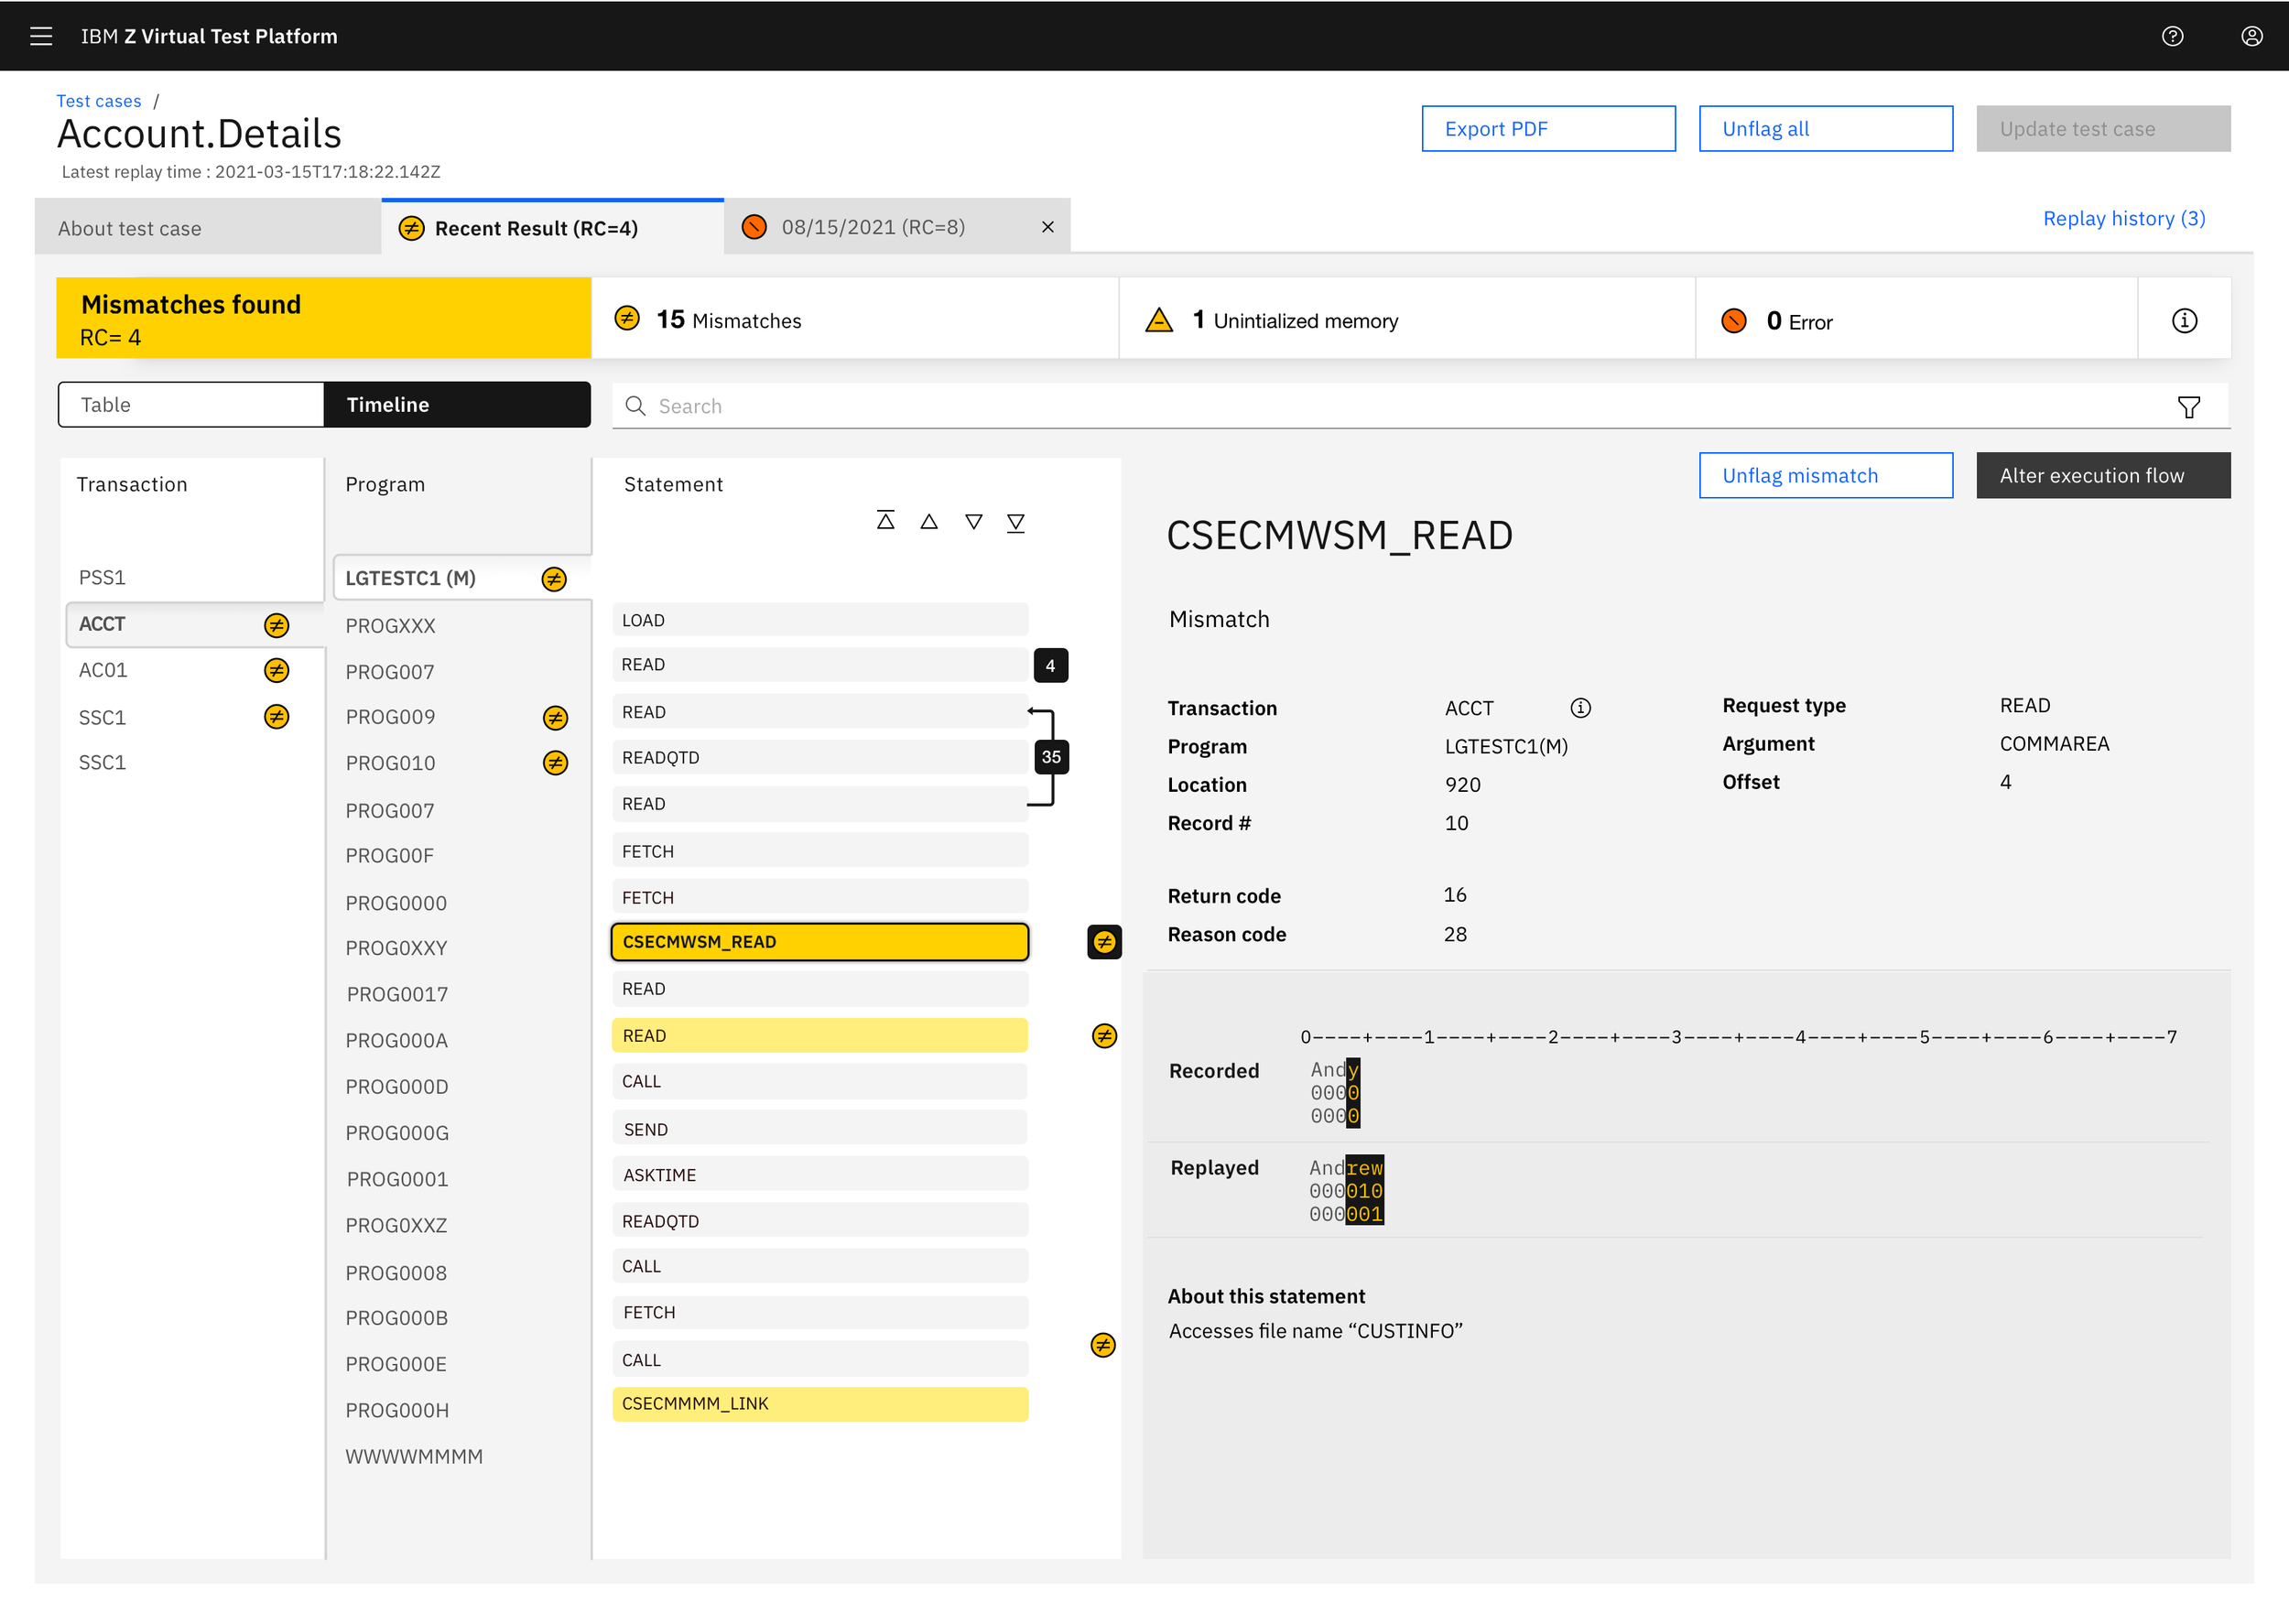This screenshot has width=2289, height=1624.
Task: Click Export PDF button
Action: [x=1547, y=129]
